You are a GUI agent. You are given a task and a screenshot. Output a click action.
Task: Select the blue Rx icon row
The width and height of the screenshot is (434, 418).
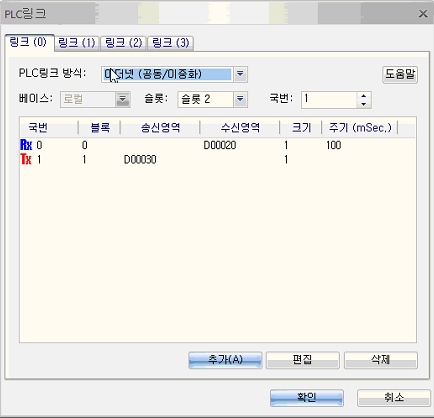point(217,145)
